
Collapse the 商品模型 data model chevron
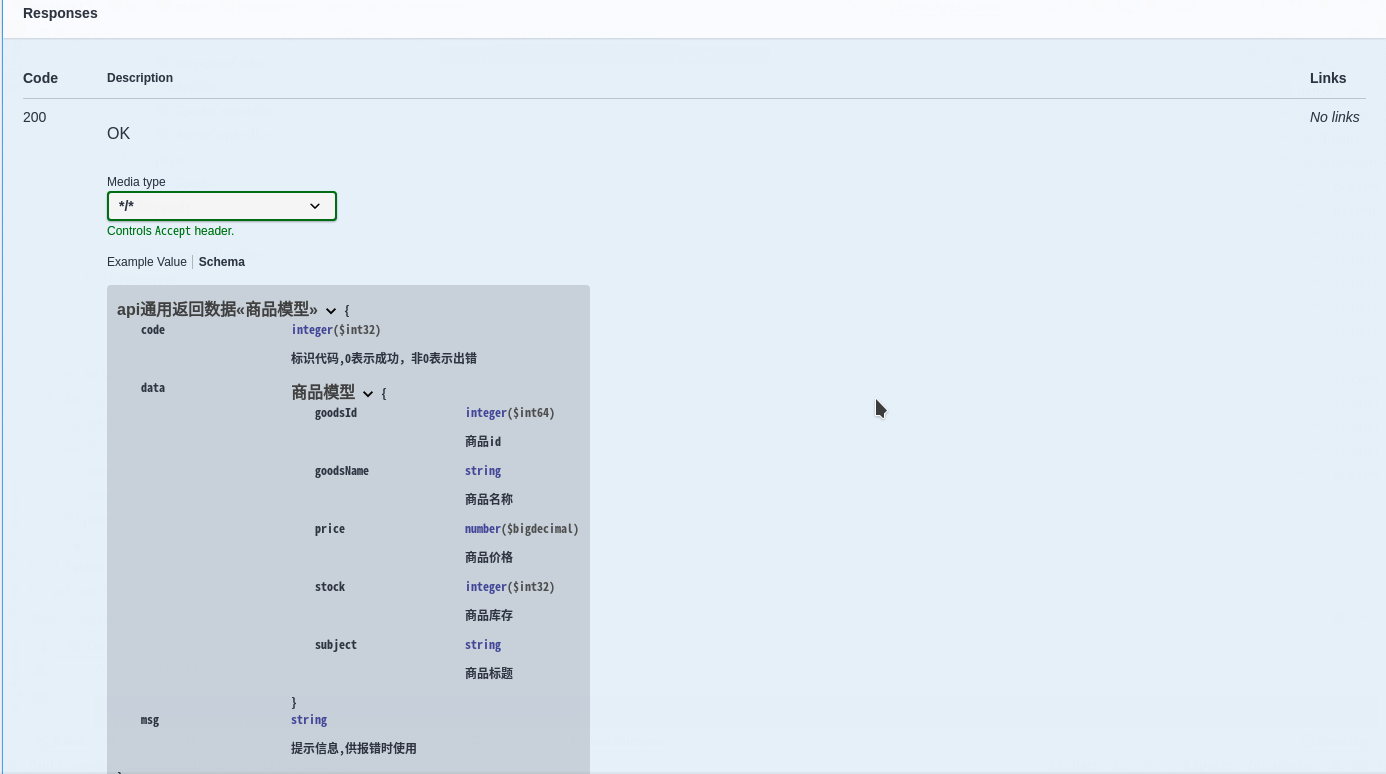click(x=368, y=392)
